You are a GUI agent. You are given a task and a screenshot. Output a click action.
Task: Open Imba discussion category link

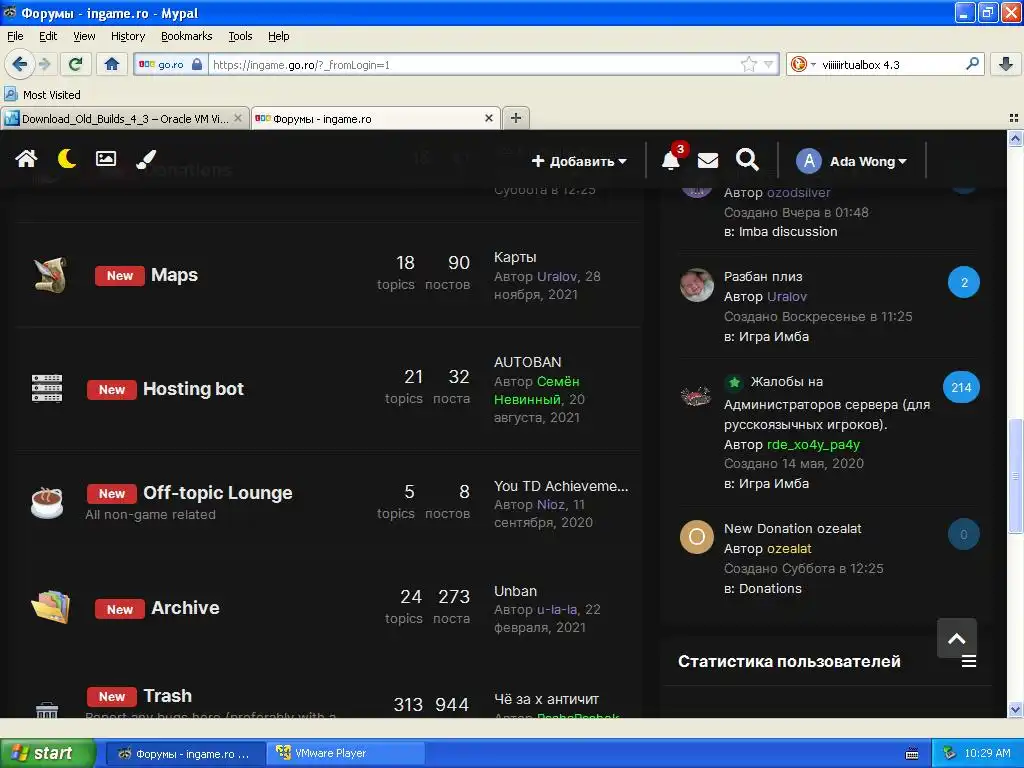(788, 231)
